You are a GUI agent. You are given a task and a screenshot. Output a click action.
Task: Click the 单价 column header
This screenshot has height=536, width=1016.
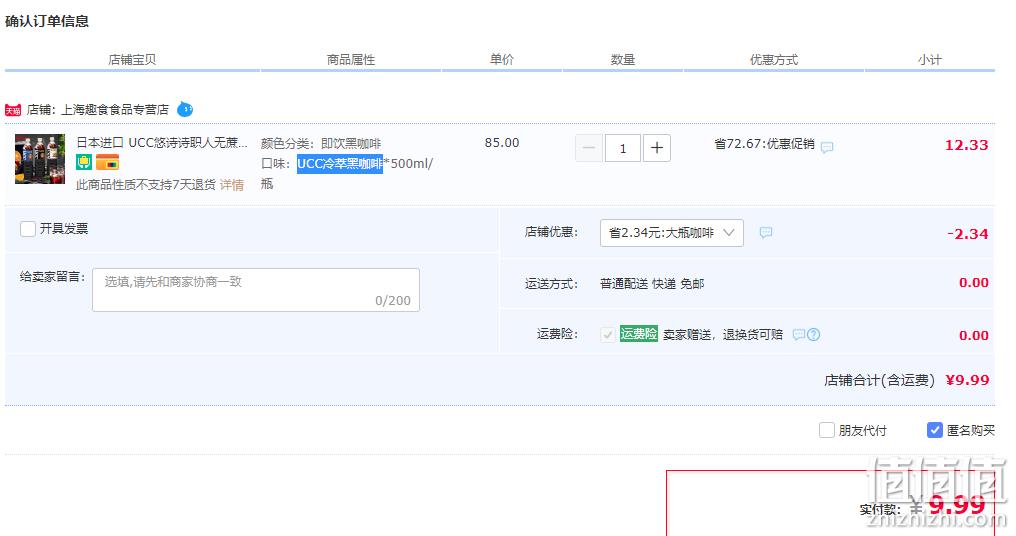point(502,60)
